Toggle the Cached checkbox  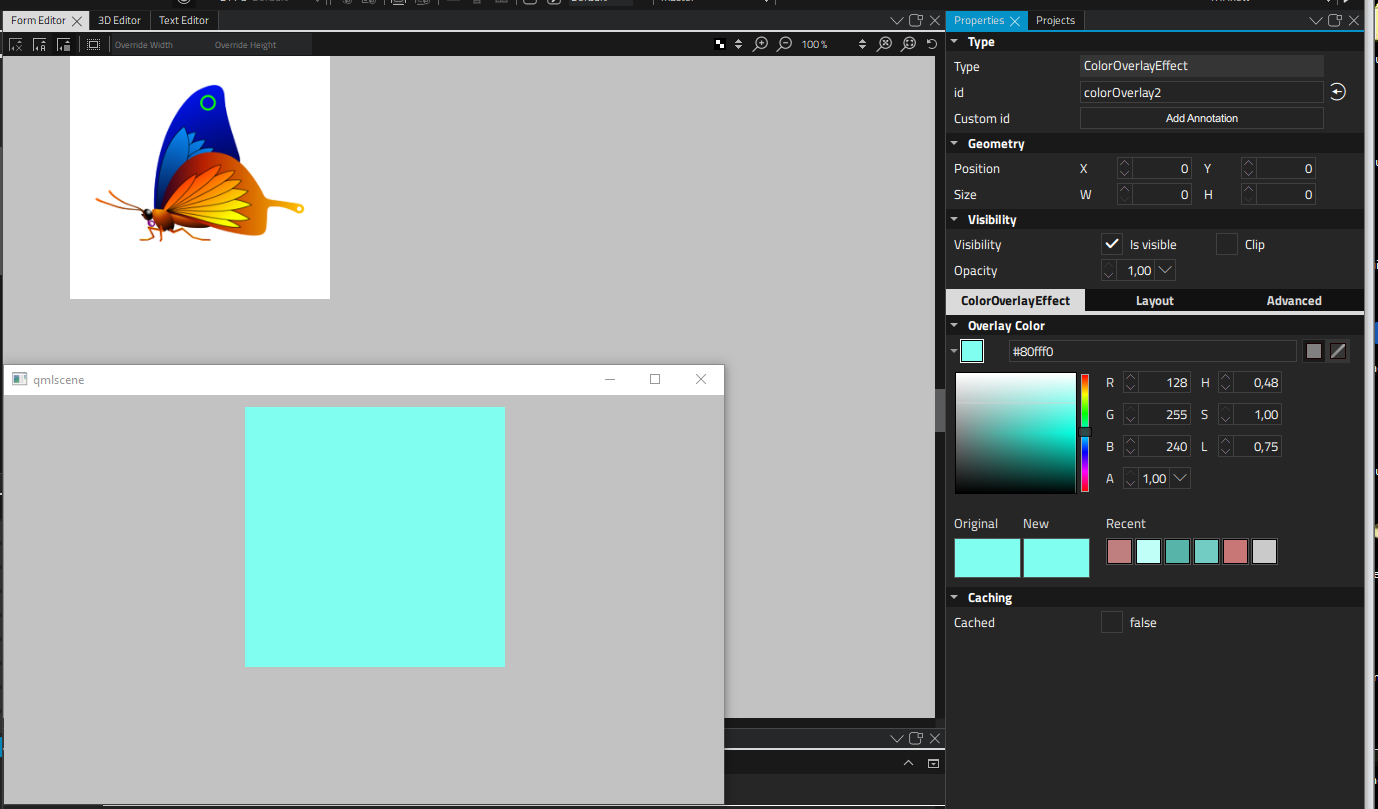point(1111,622)
